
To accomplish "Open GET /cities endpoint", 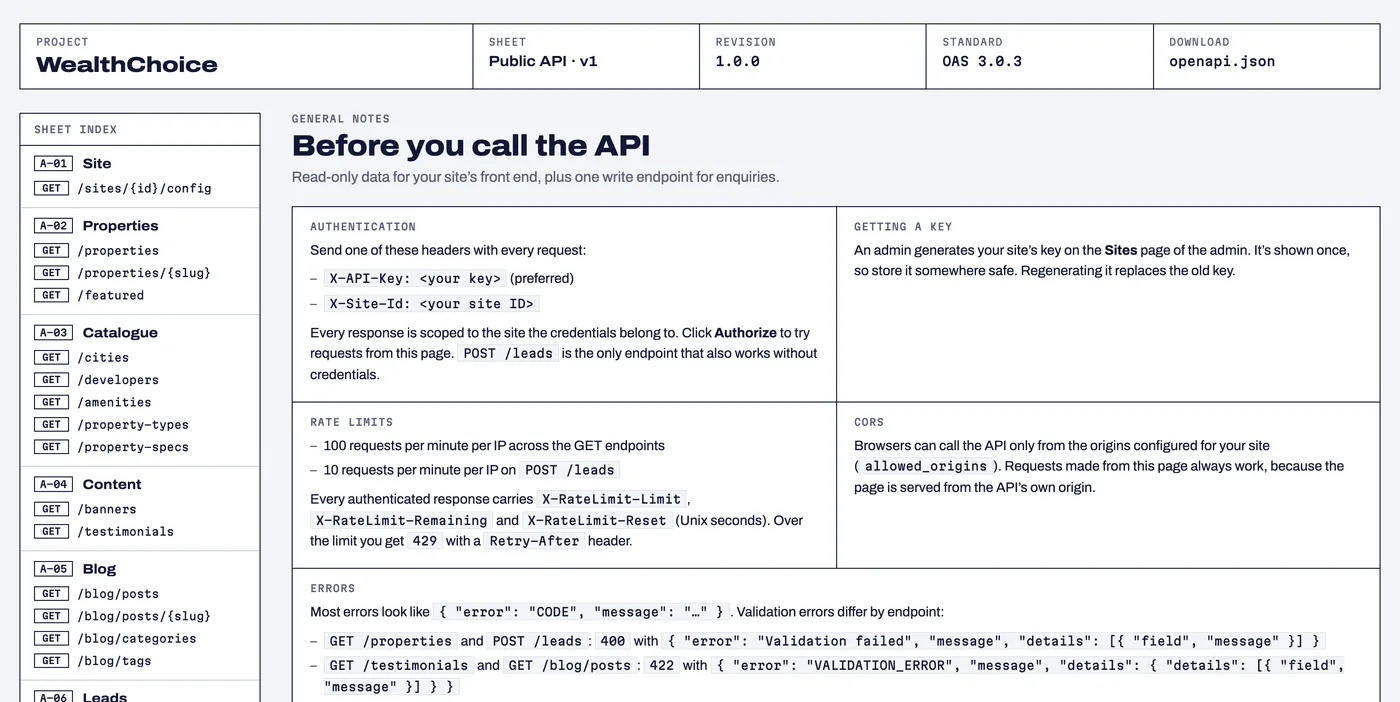I will (82, 357).
